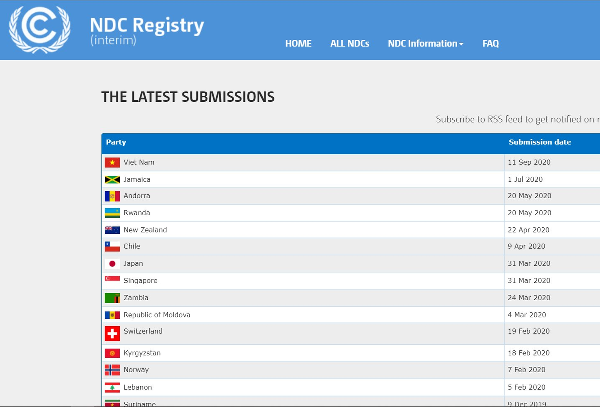Open the Viet Nam submission
600x407 pixels.
pyautogui.click(x=139, y=163)
